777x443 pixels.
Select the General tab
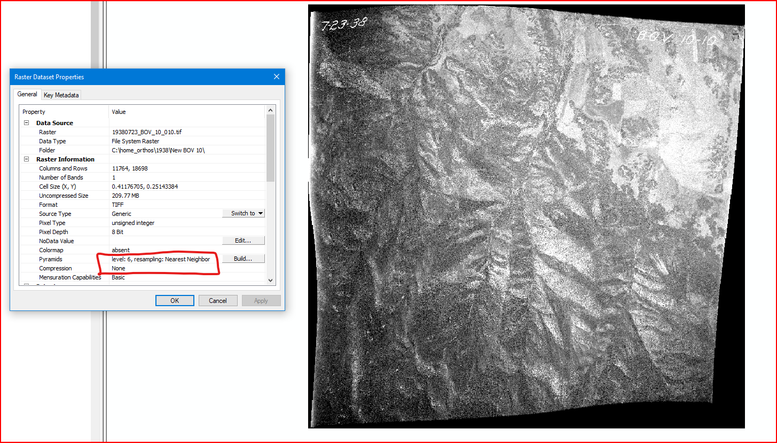click(x=27, y=94)
